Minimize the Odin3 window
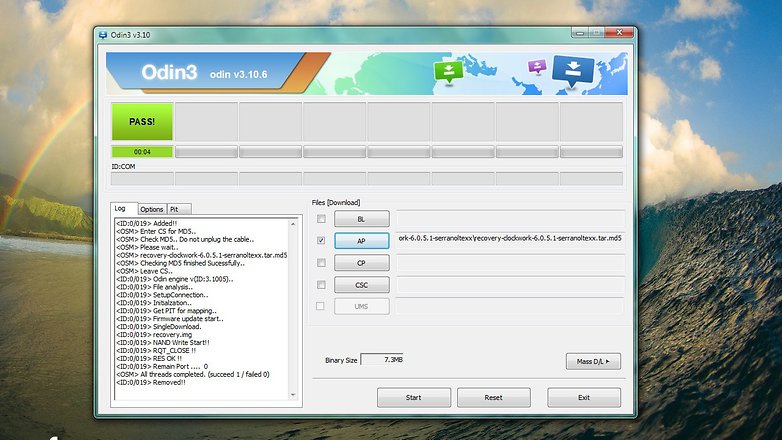The height and width of the screenshot is (440, 782). tap(580, 33)
